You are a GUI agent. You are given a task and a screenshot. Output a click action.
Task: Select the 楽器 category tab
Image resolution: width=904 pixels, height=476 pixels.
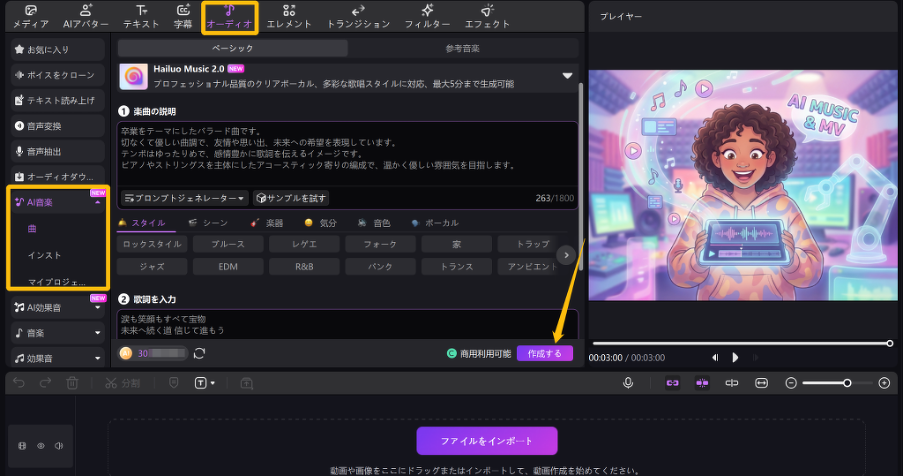click(x=266, y=223)
